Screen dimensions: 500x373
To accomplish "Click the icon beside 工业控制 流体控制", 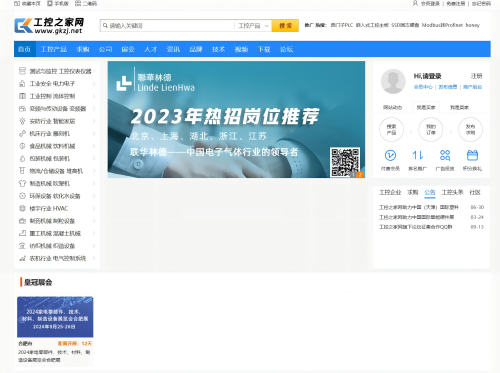I will (x=22, y=96).
